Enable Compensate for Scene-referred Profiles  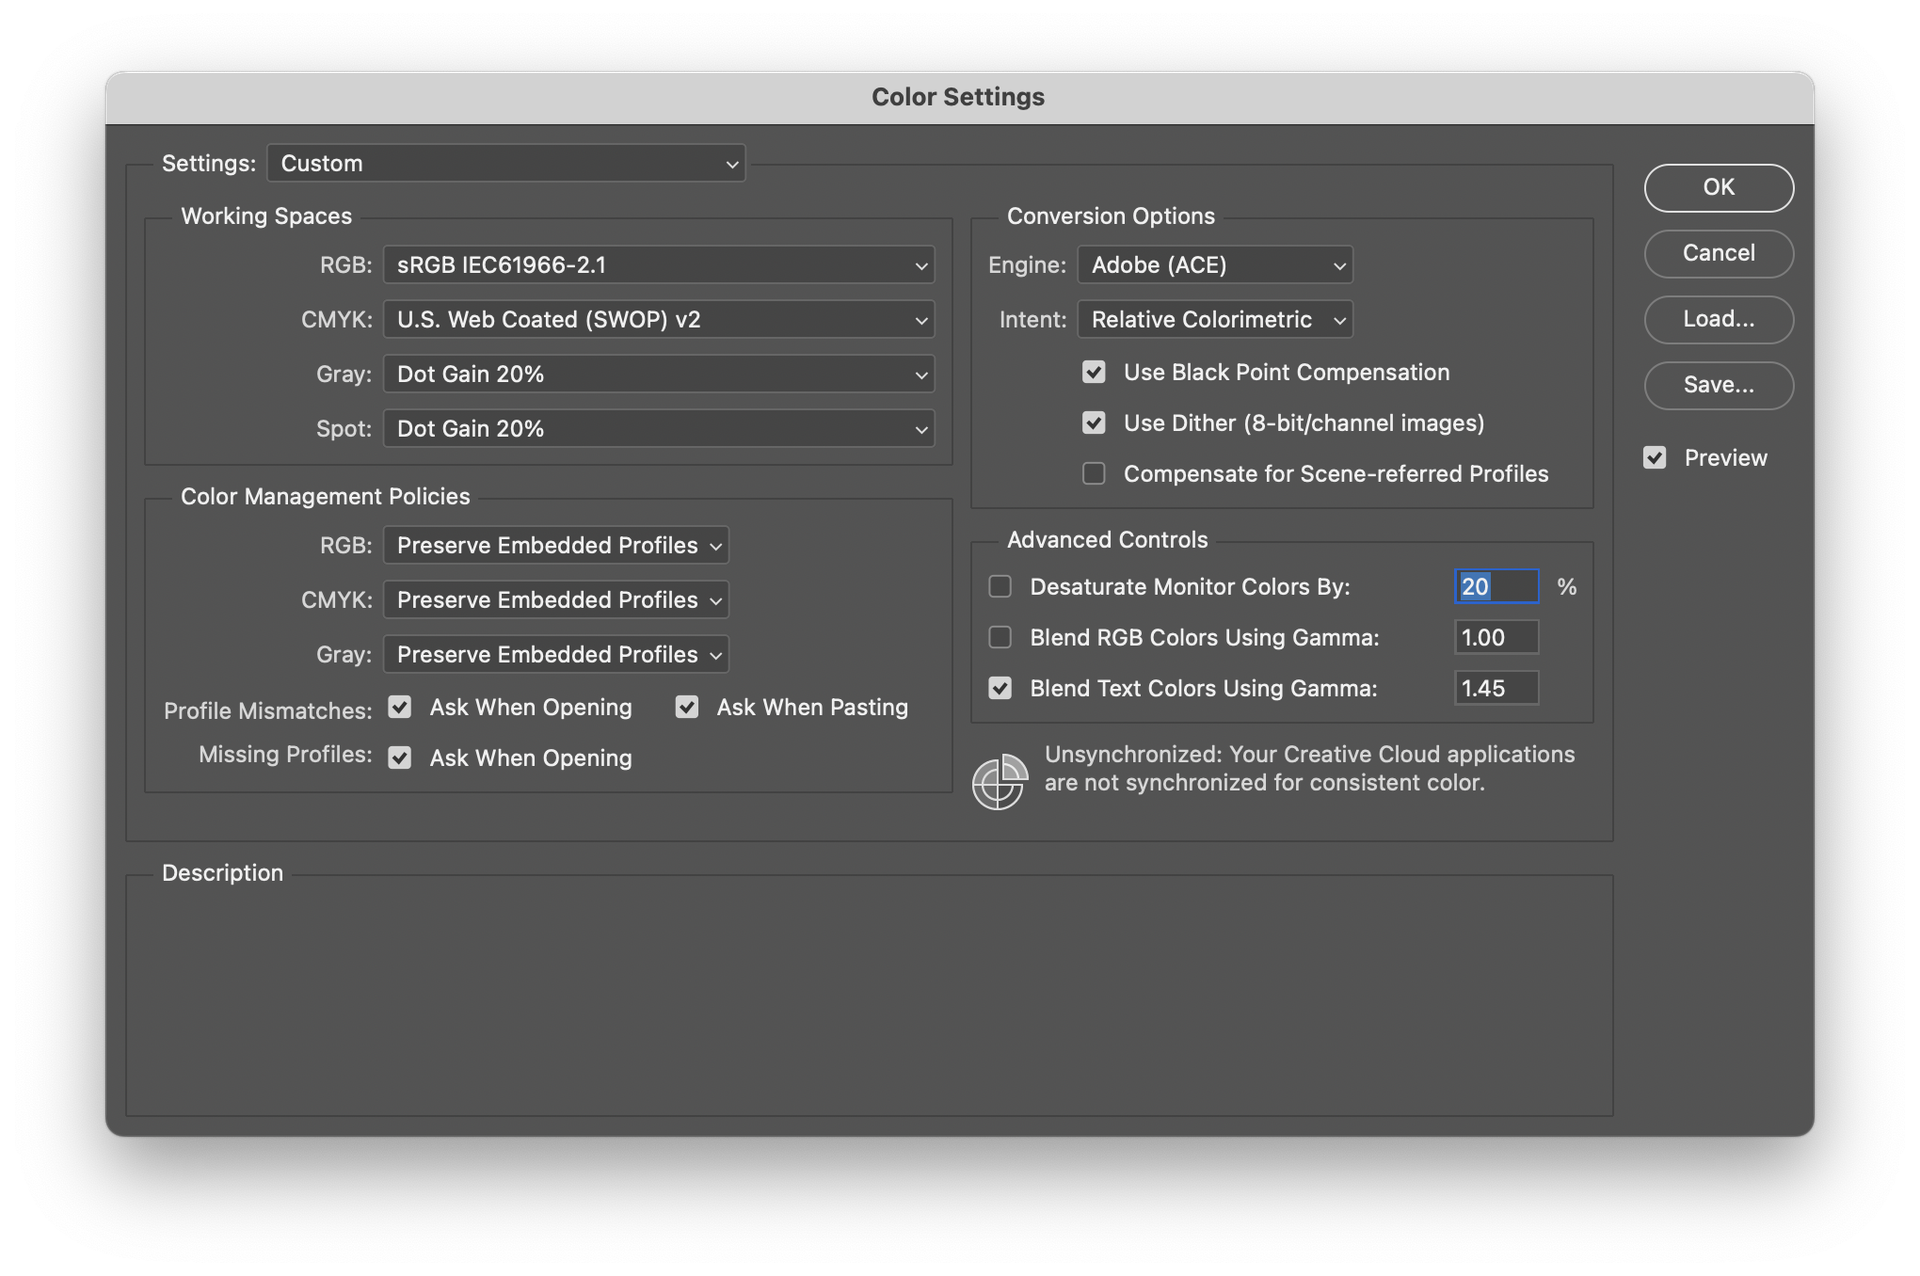[x=1093, y=473]
